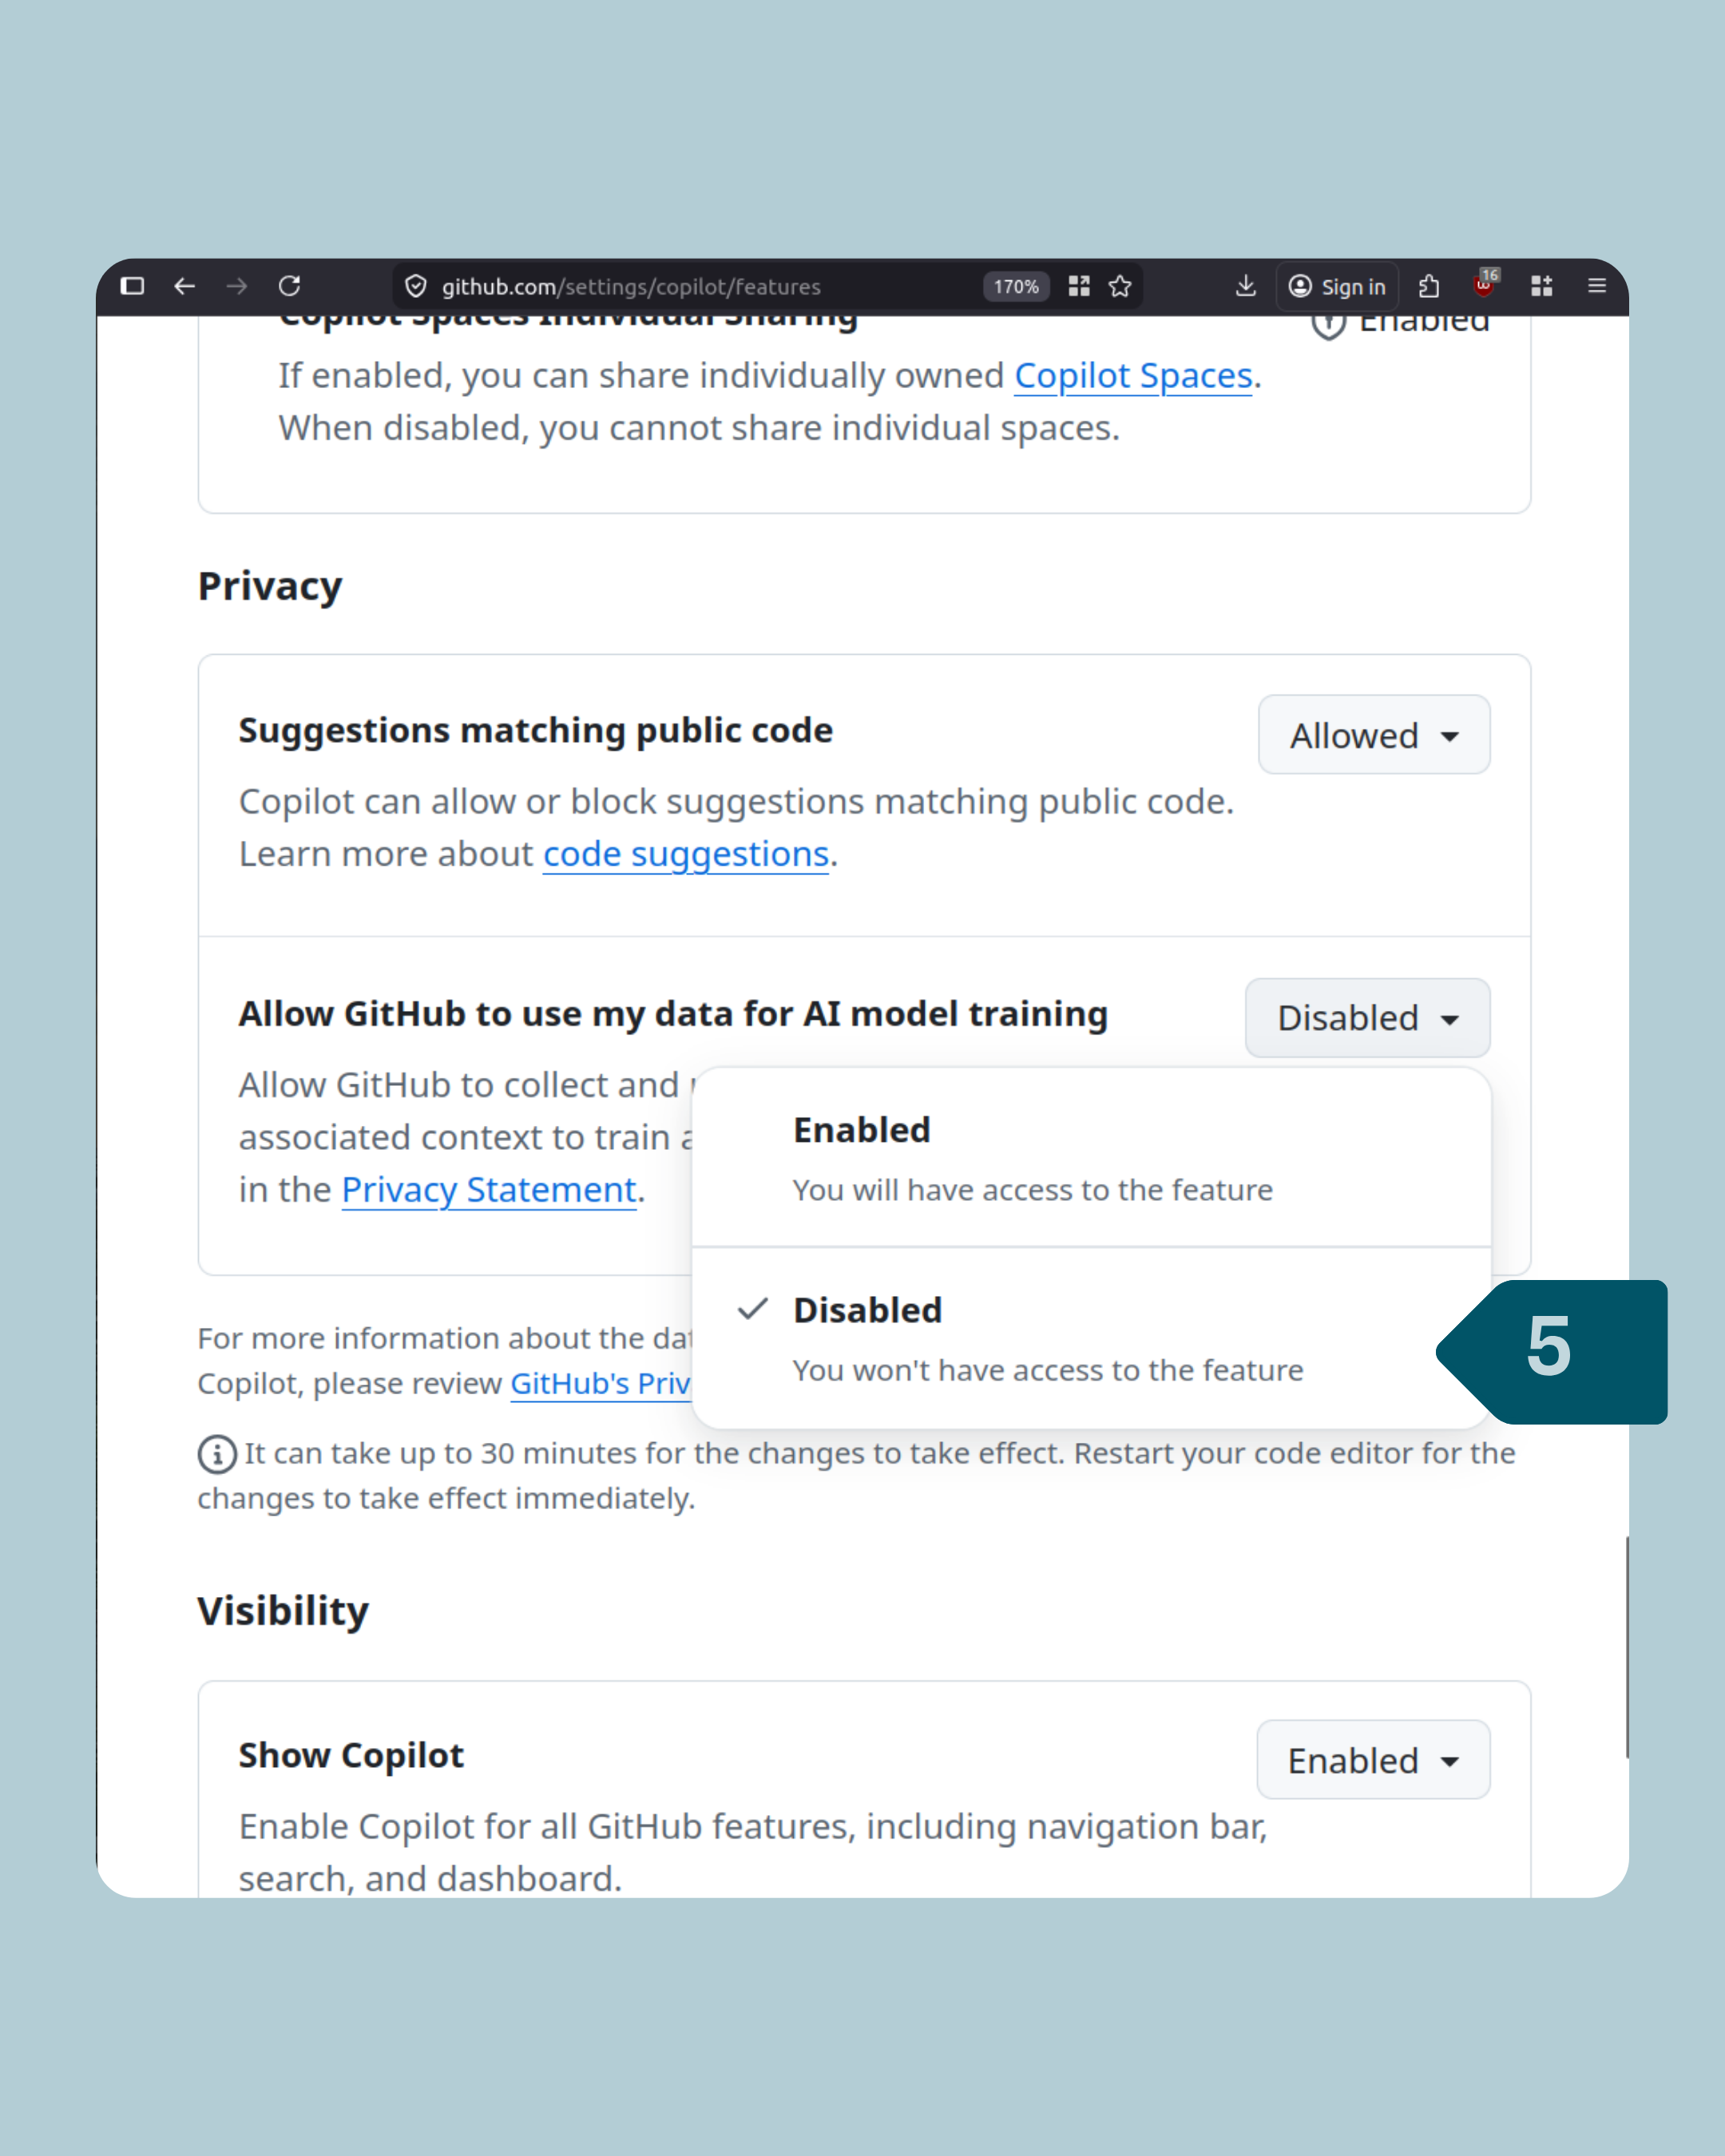The image size is (1725, 2156).
Task: Open the Privacy Statement link
Action: click(489, 1190)
